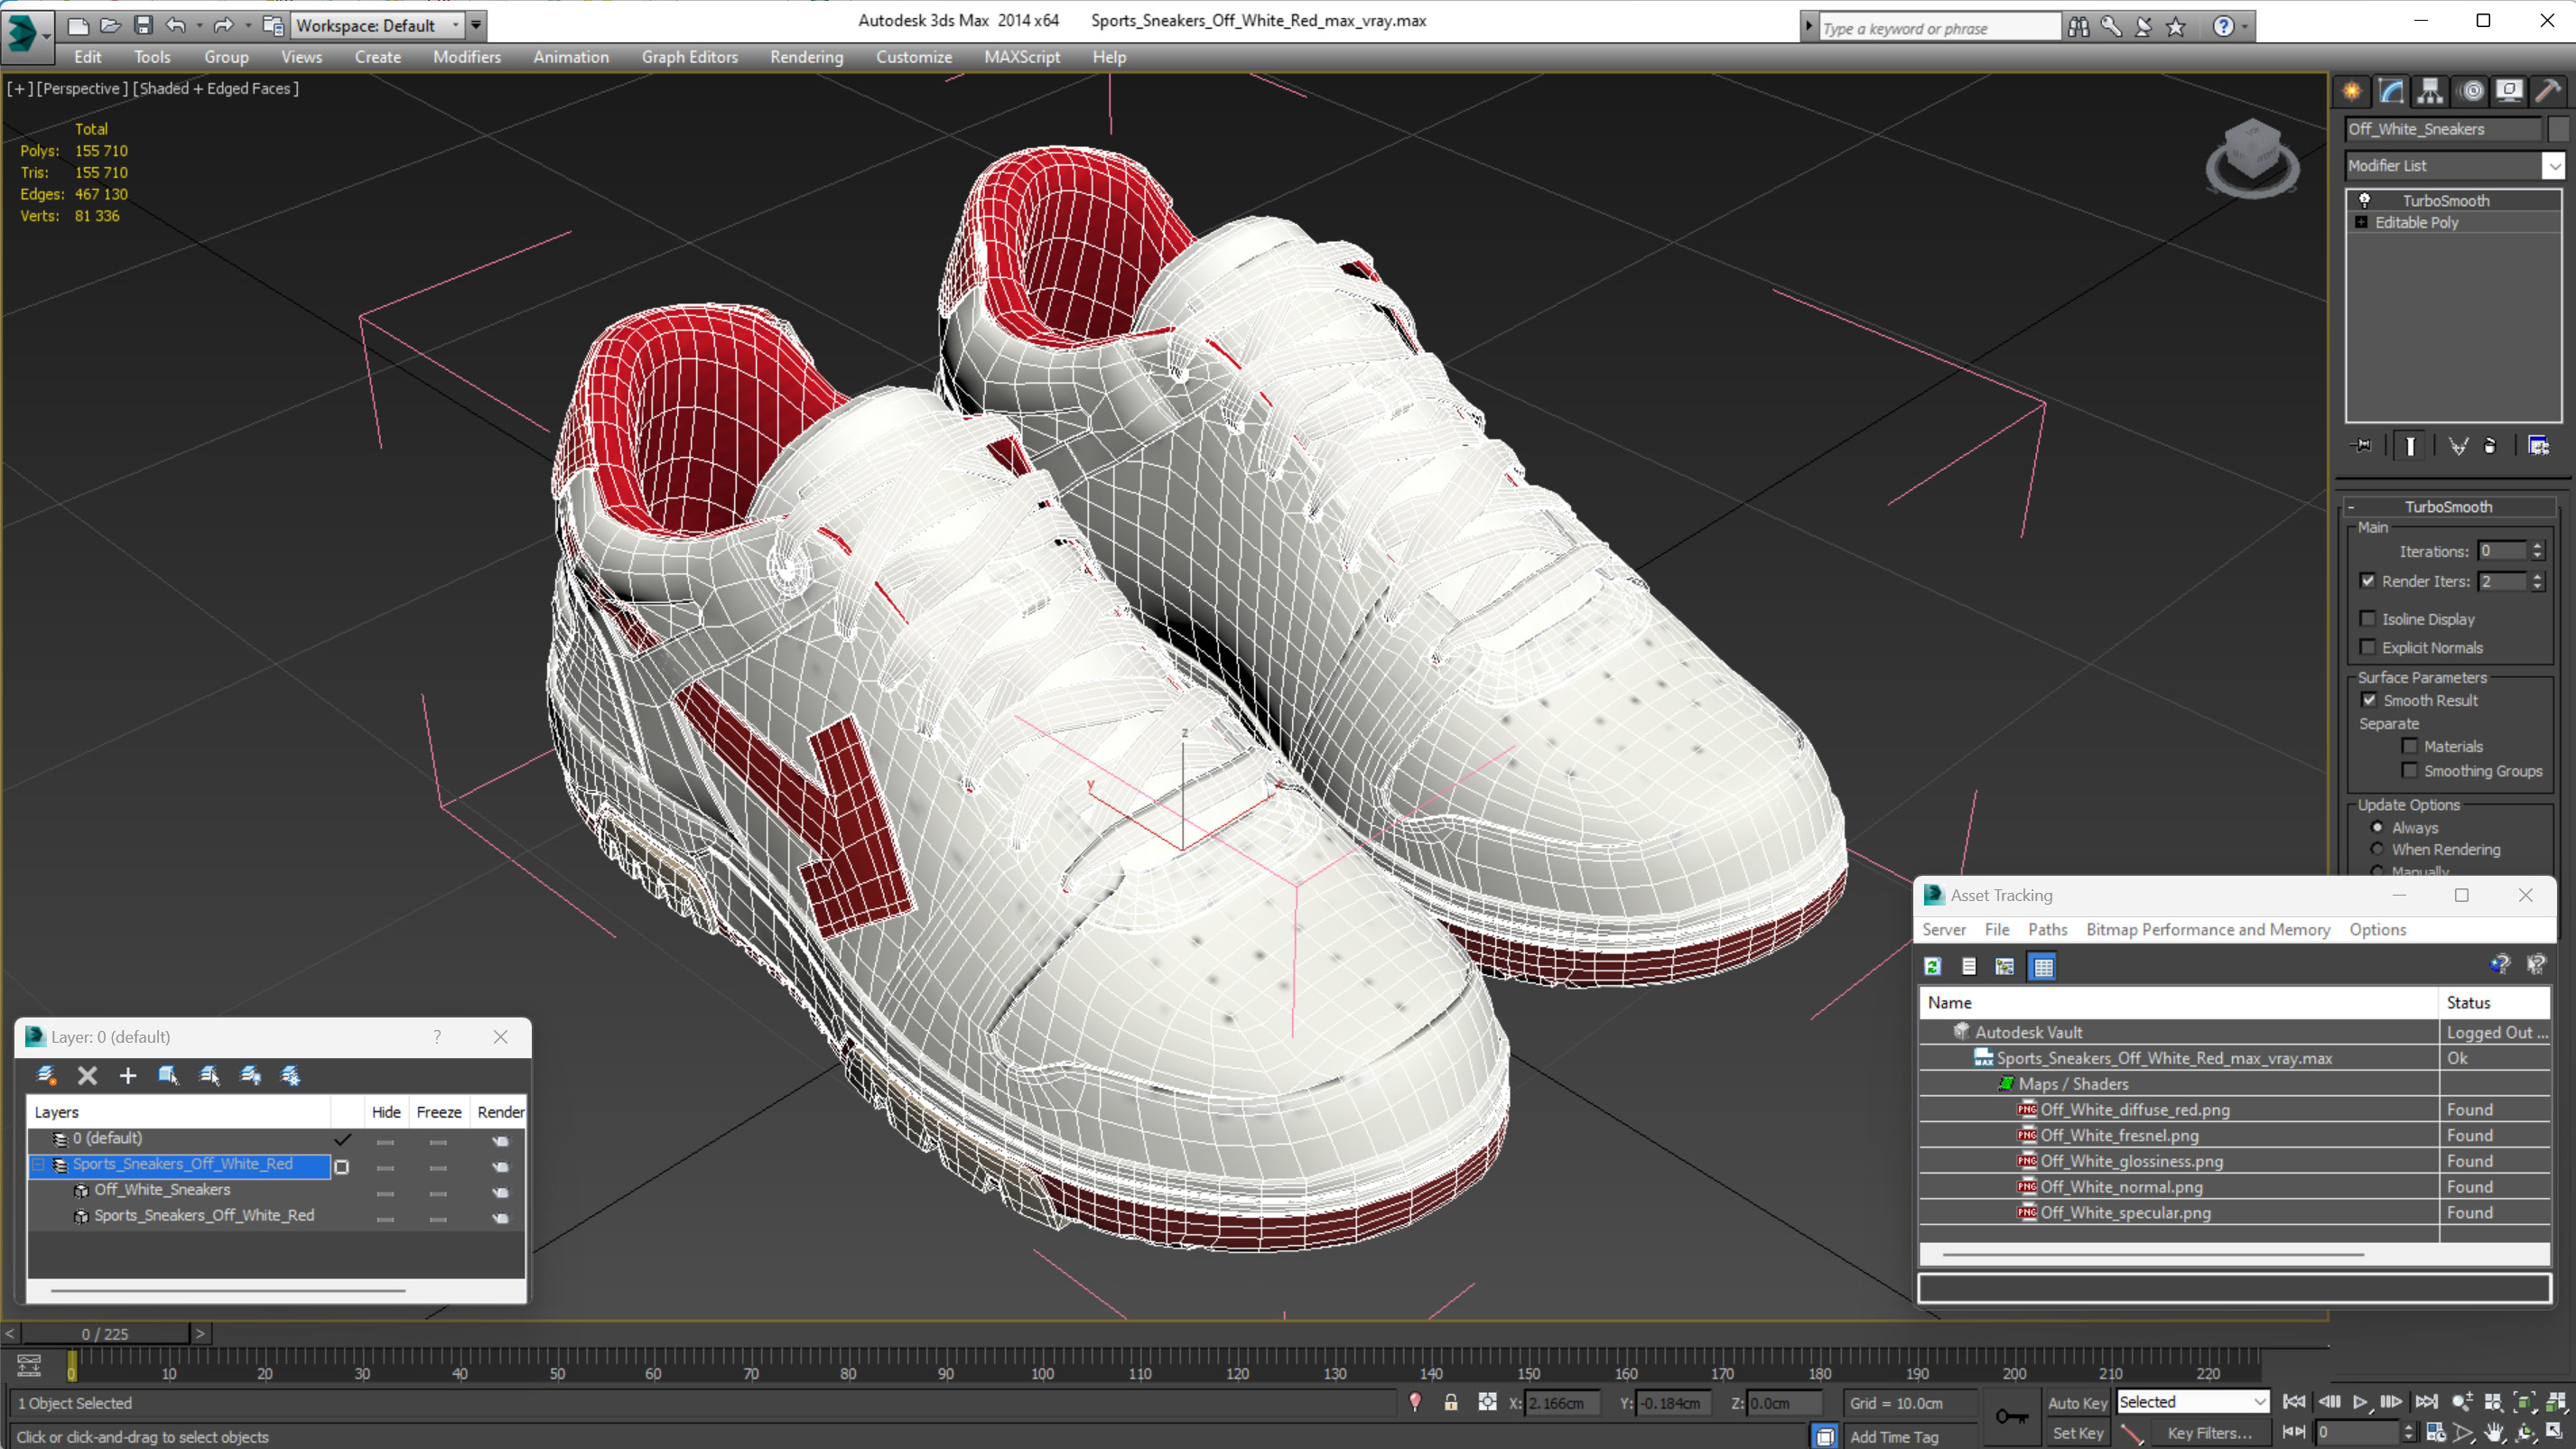Click Highlight Selected Objects' Layers icon
This screenshot has width=2576, height=1449.
pyautogui.click(x=209, y=1075)
